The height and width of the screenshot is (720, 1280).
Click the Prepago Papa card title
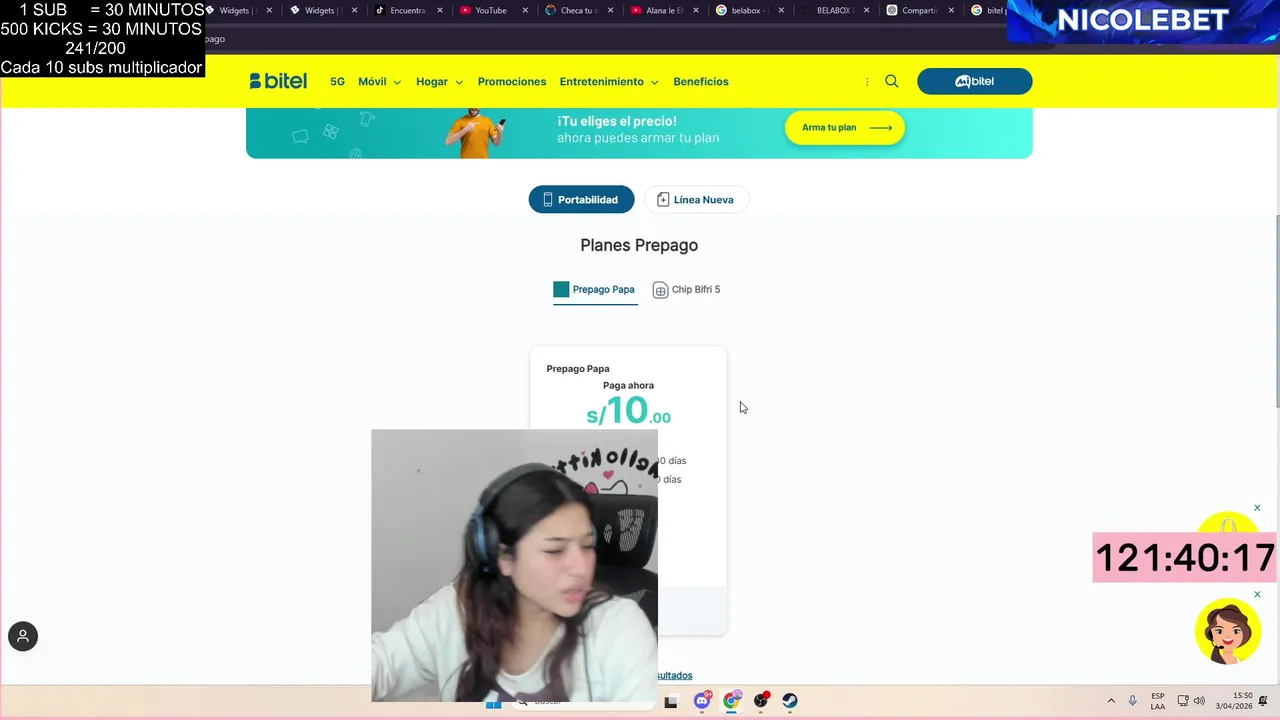(x=578, y=369)
